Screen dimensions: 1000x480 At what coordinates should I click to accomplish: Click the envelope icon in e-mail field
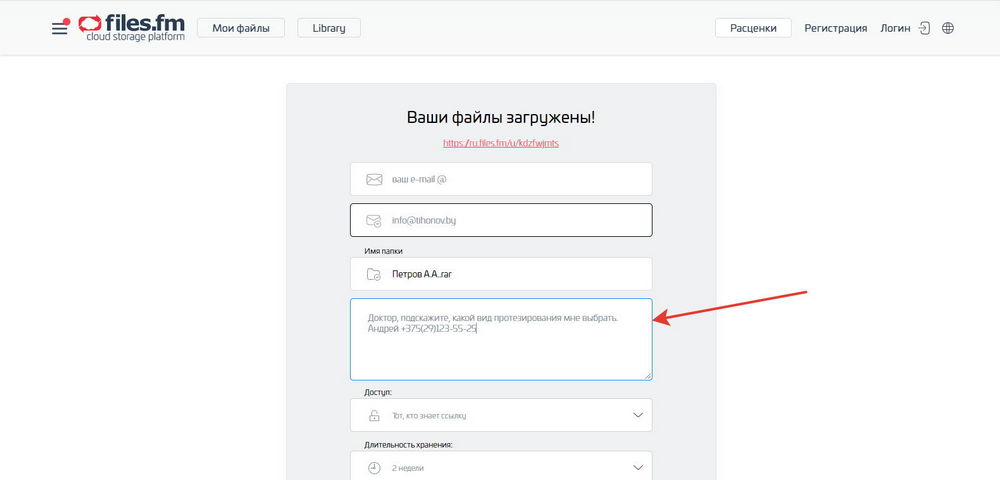[x=374, y=179]
